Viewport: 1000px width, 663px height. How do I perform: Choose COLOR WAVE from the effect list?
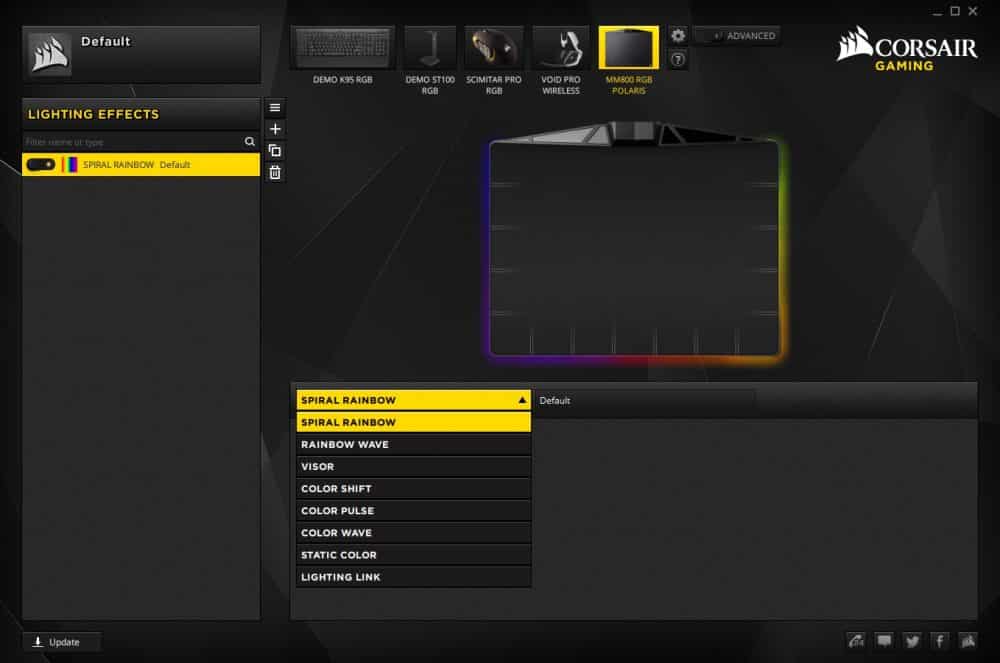(x=413, y=533)
